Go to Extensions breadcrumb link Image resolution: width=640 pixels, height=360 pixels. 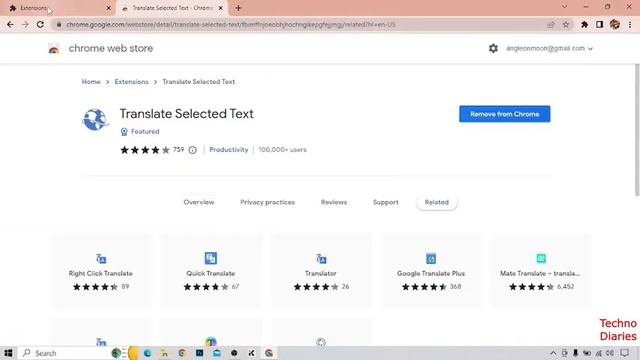pos(131,82)
